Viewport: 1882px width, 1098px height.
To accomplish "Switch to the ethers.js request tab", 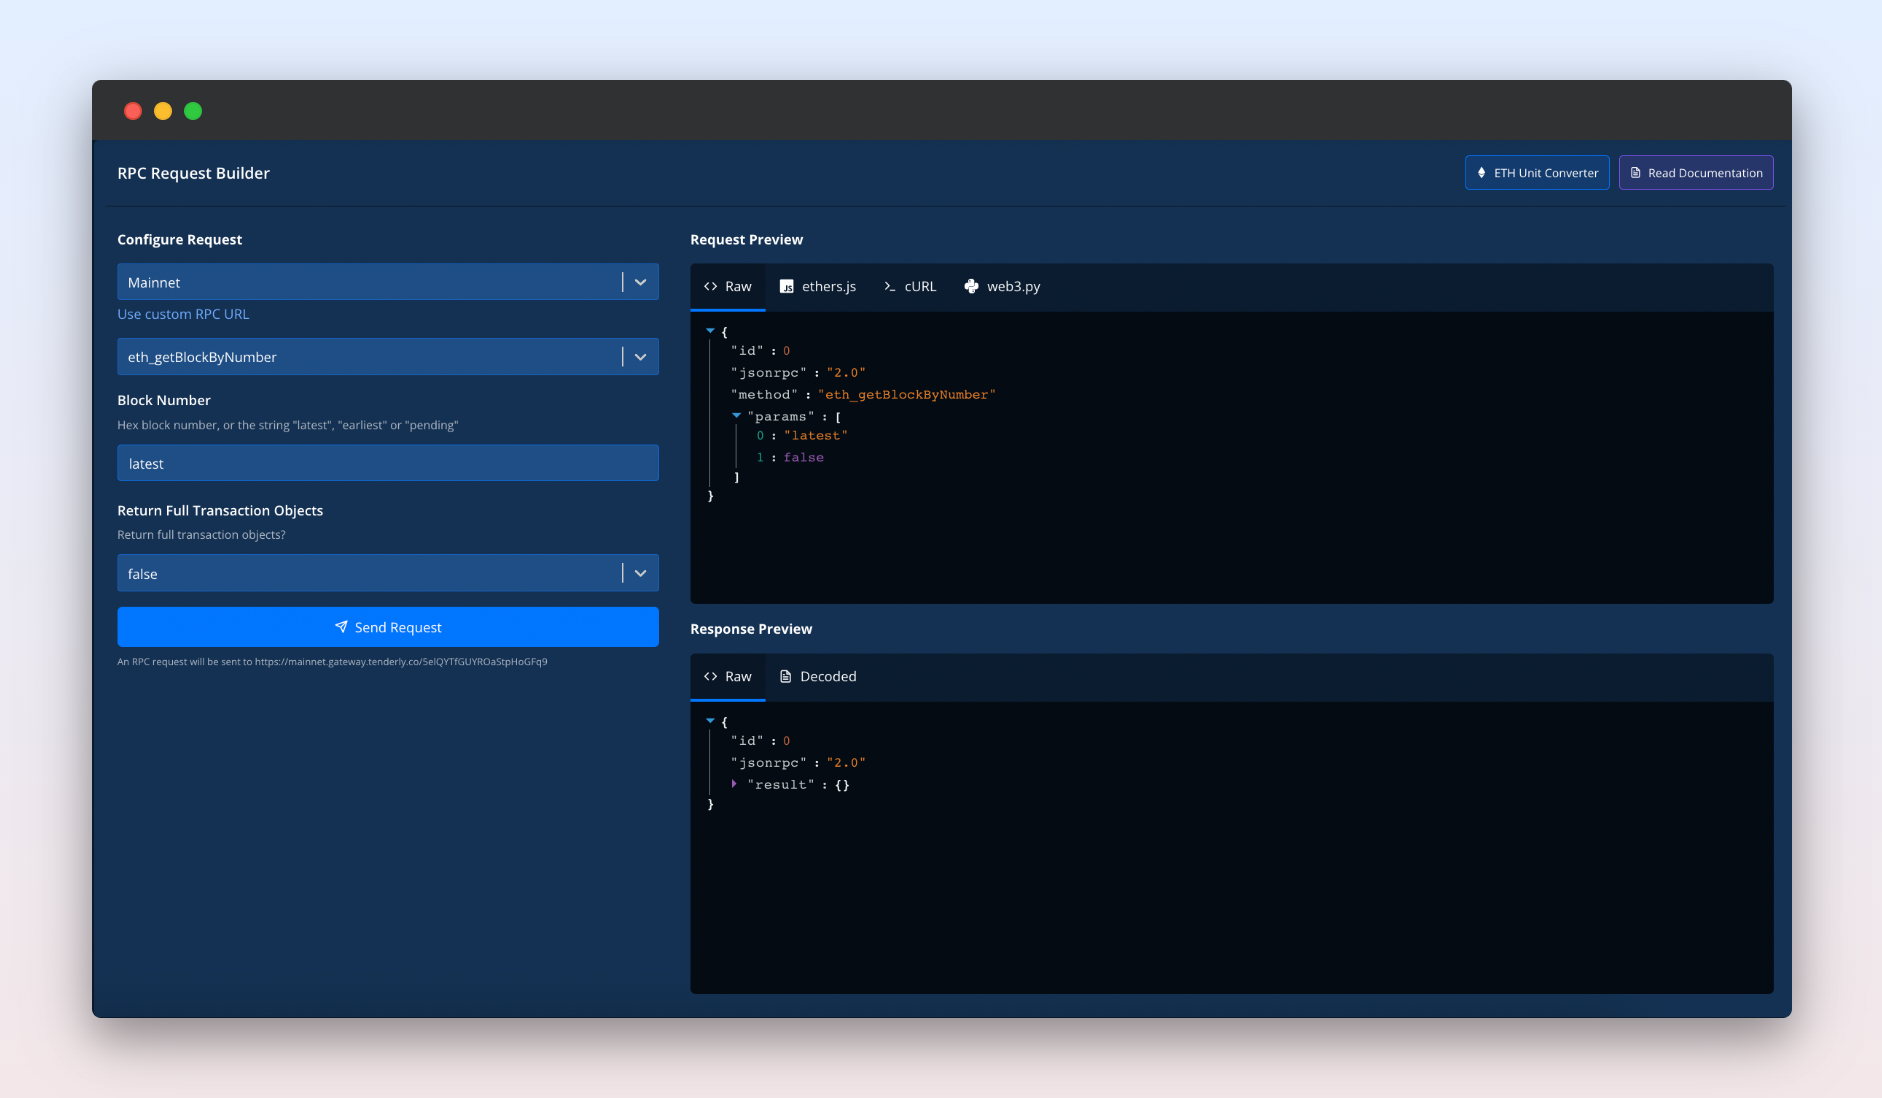I will pyautogui.click(x=818, y=287).
